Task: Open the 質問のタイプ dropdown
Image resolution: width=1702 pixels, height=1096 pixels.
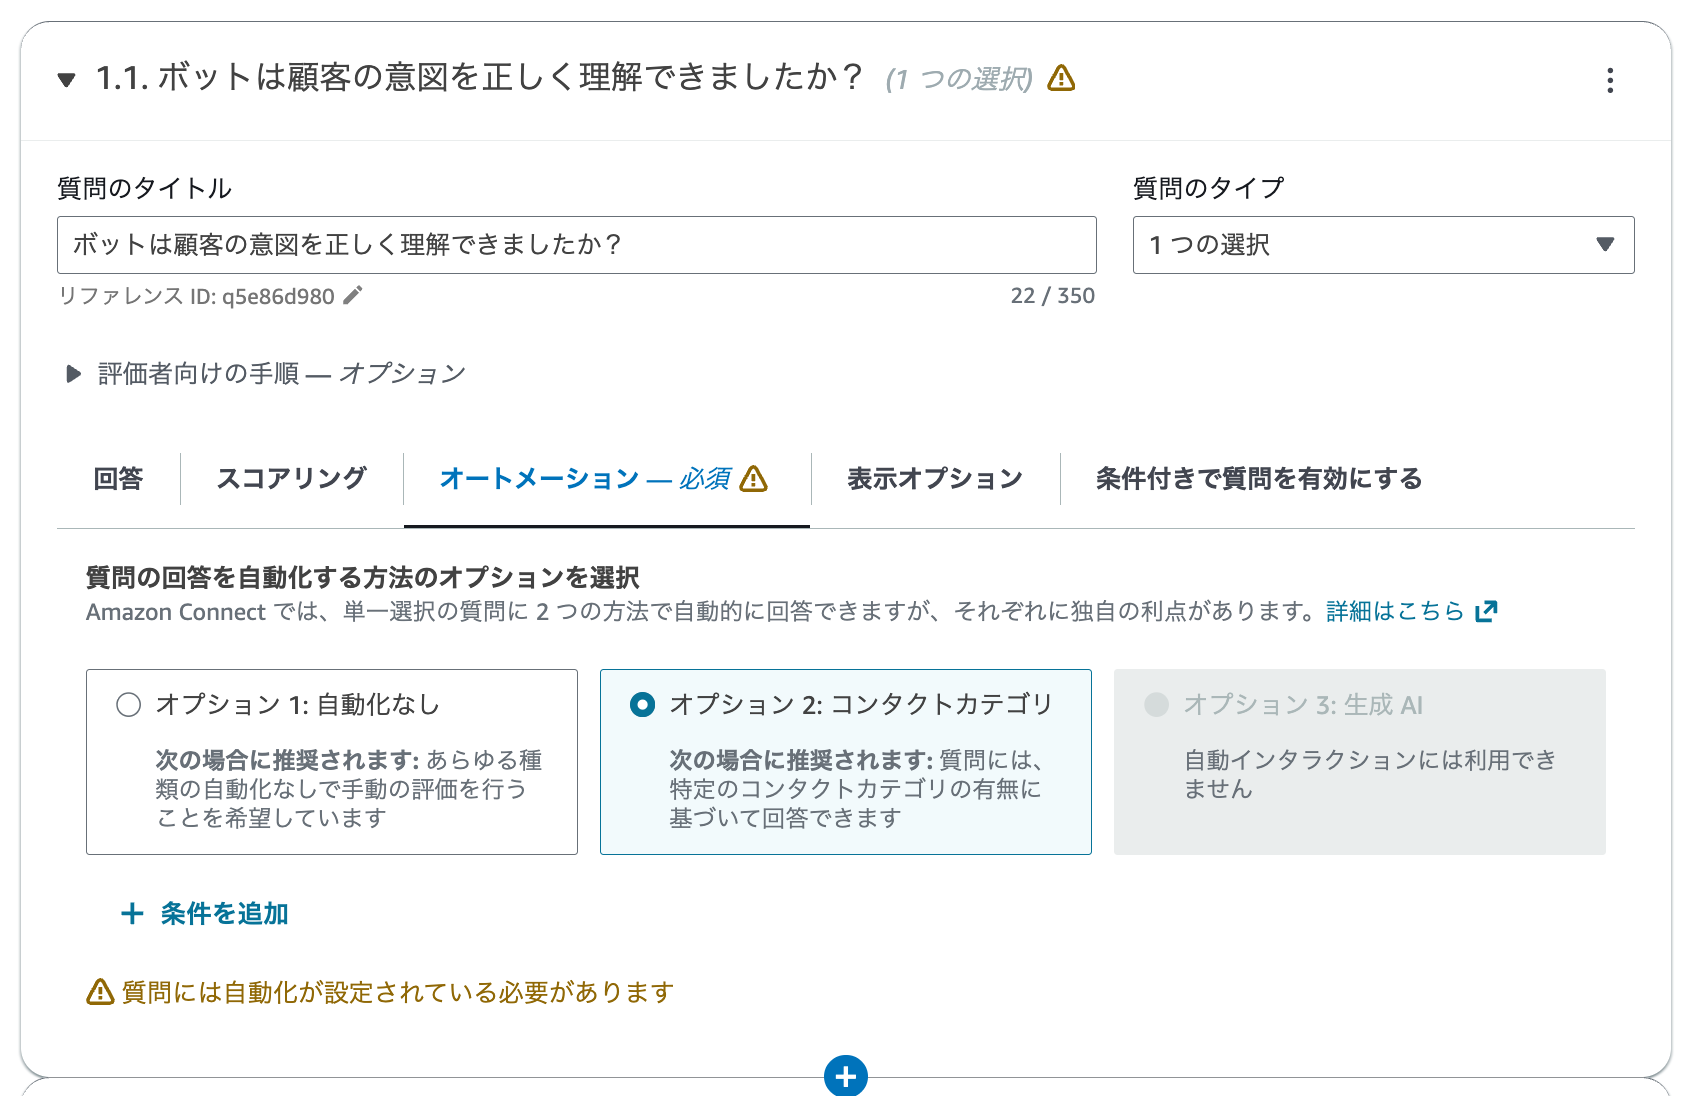Action: pos(1383,245)
